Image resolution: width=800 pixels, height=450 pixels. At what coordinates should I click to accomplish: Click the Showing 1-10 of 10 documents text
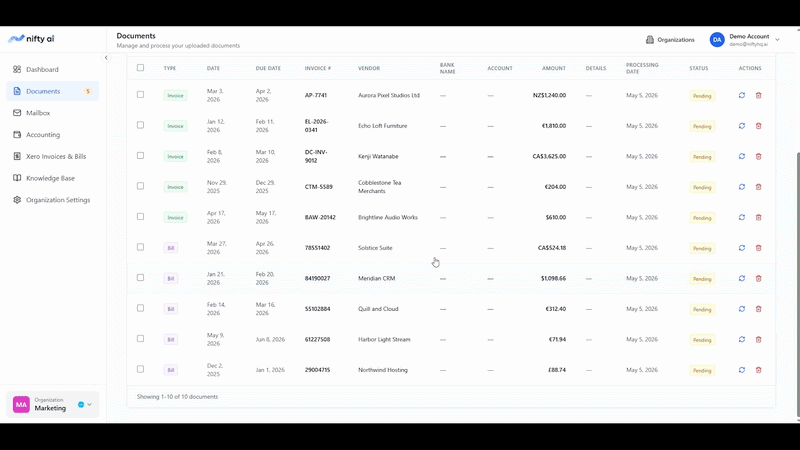coord(177,396)
